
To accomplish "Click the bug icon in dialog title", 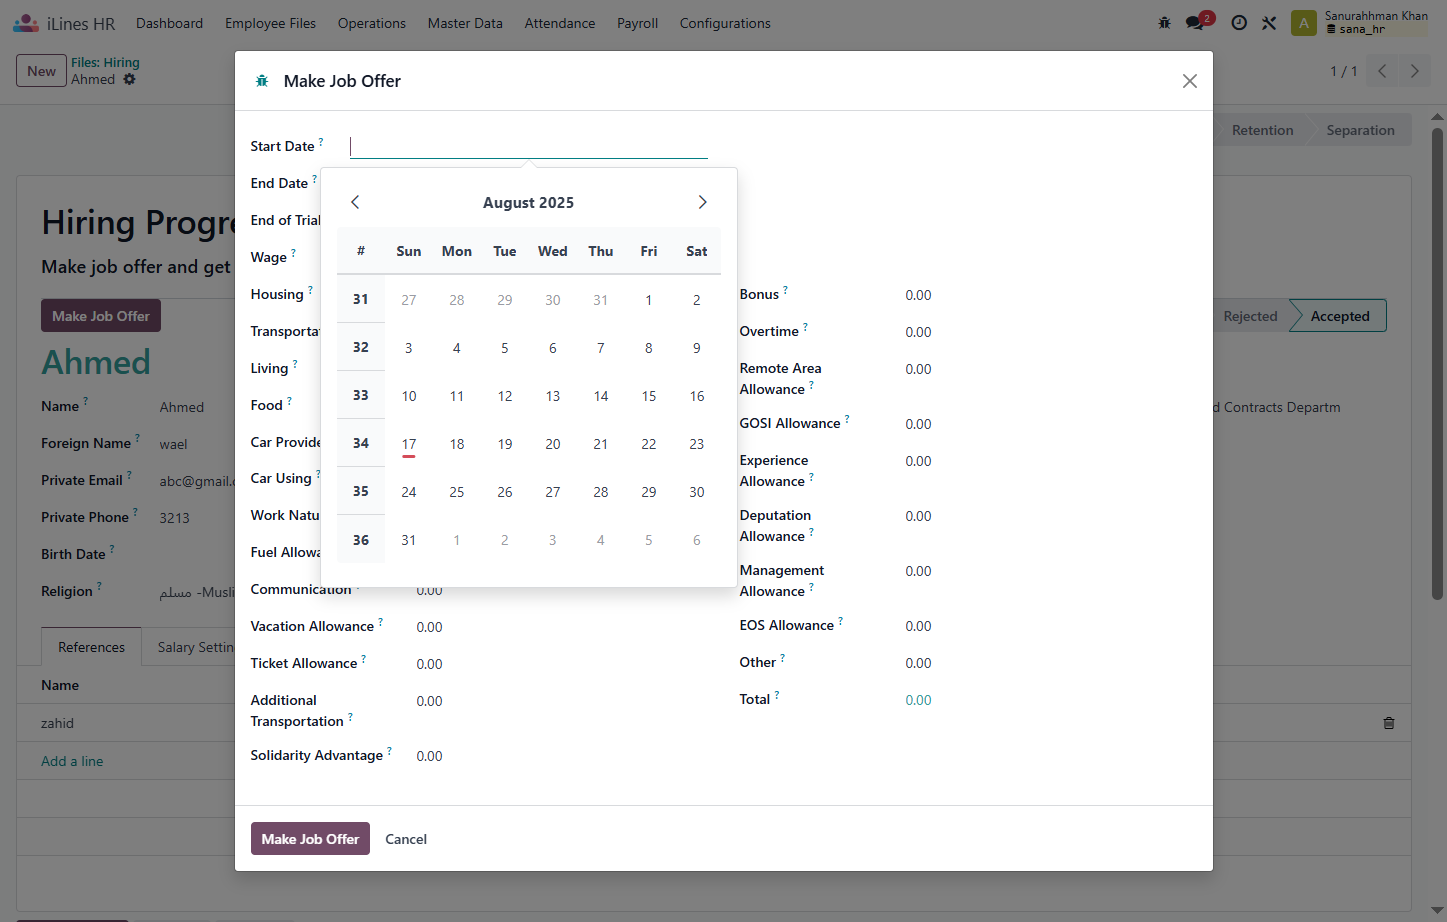I will (262, 81).
